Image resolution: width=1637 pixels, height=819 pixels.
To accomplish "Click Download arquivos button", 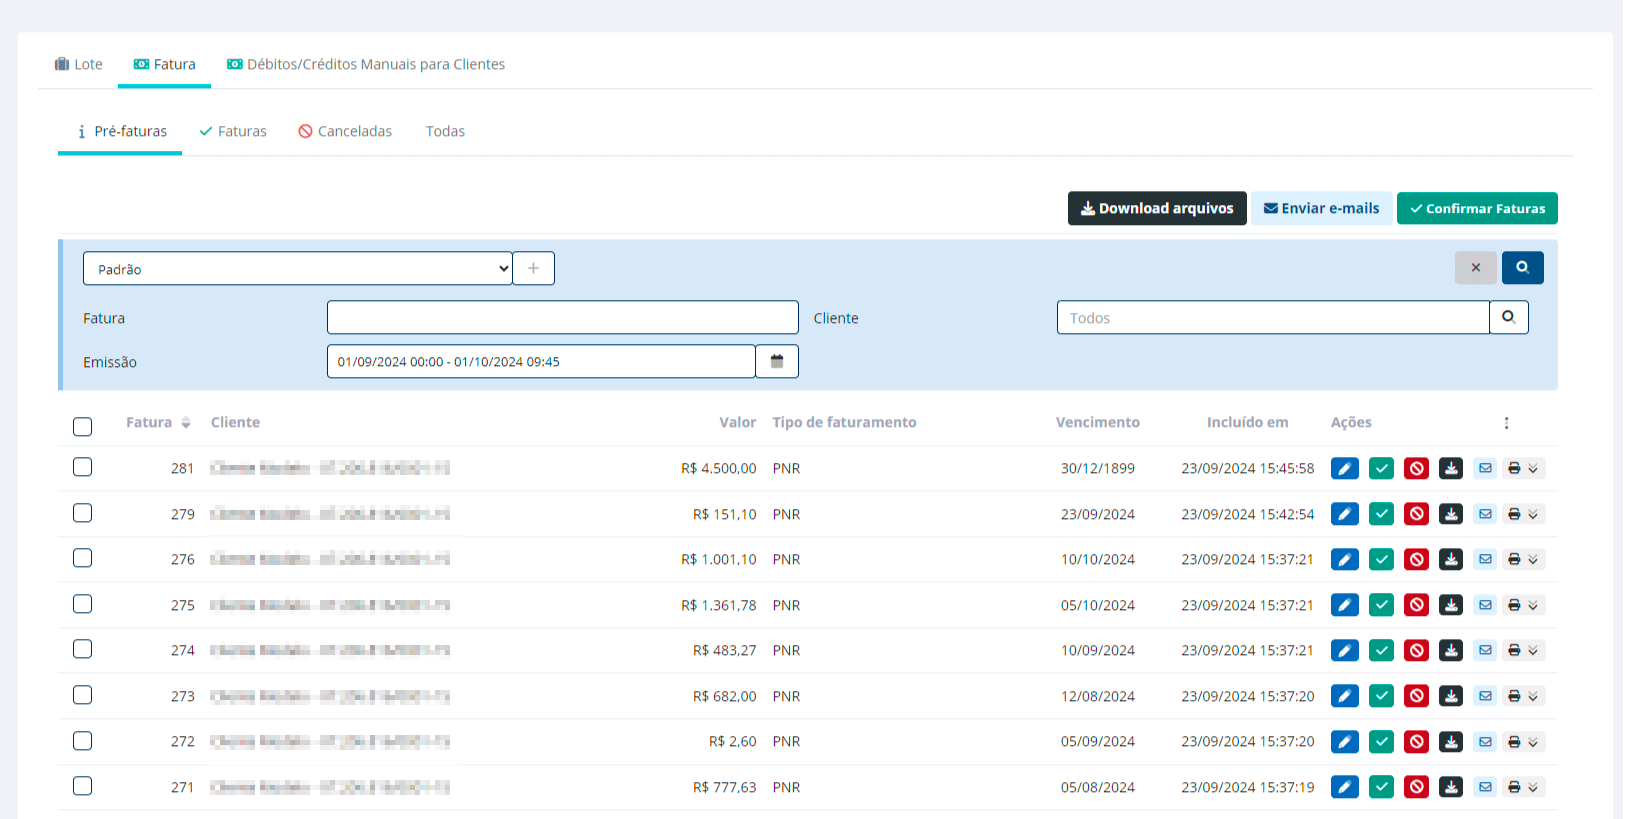I will [x=1157, y=208].
